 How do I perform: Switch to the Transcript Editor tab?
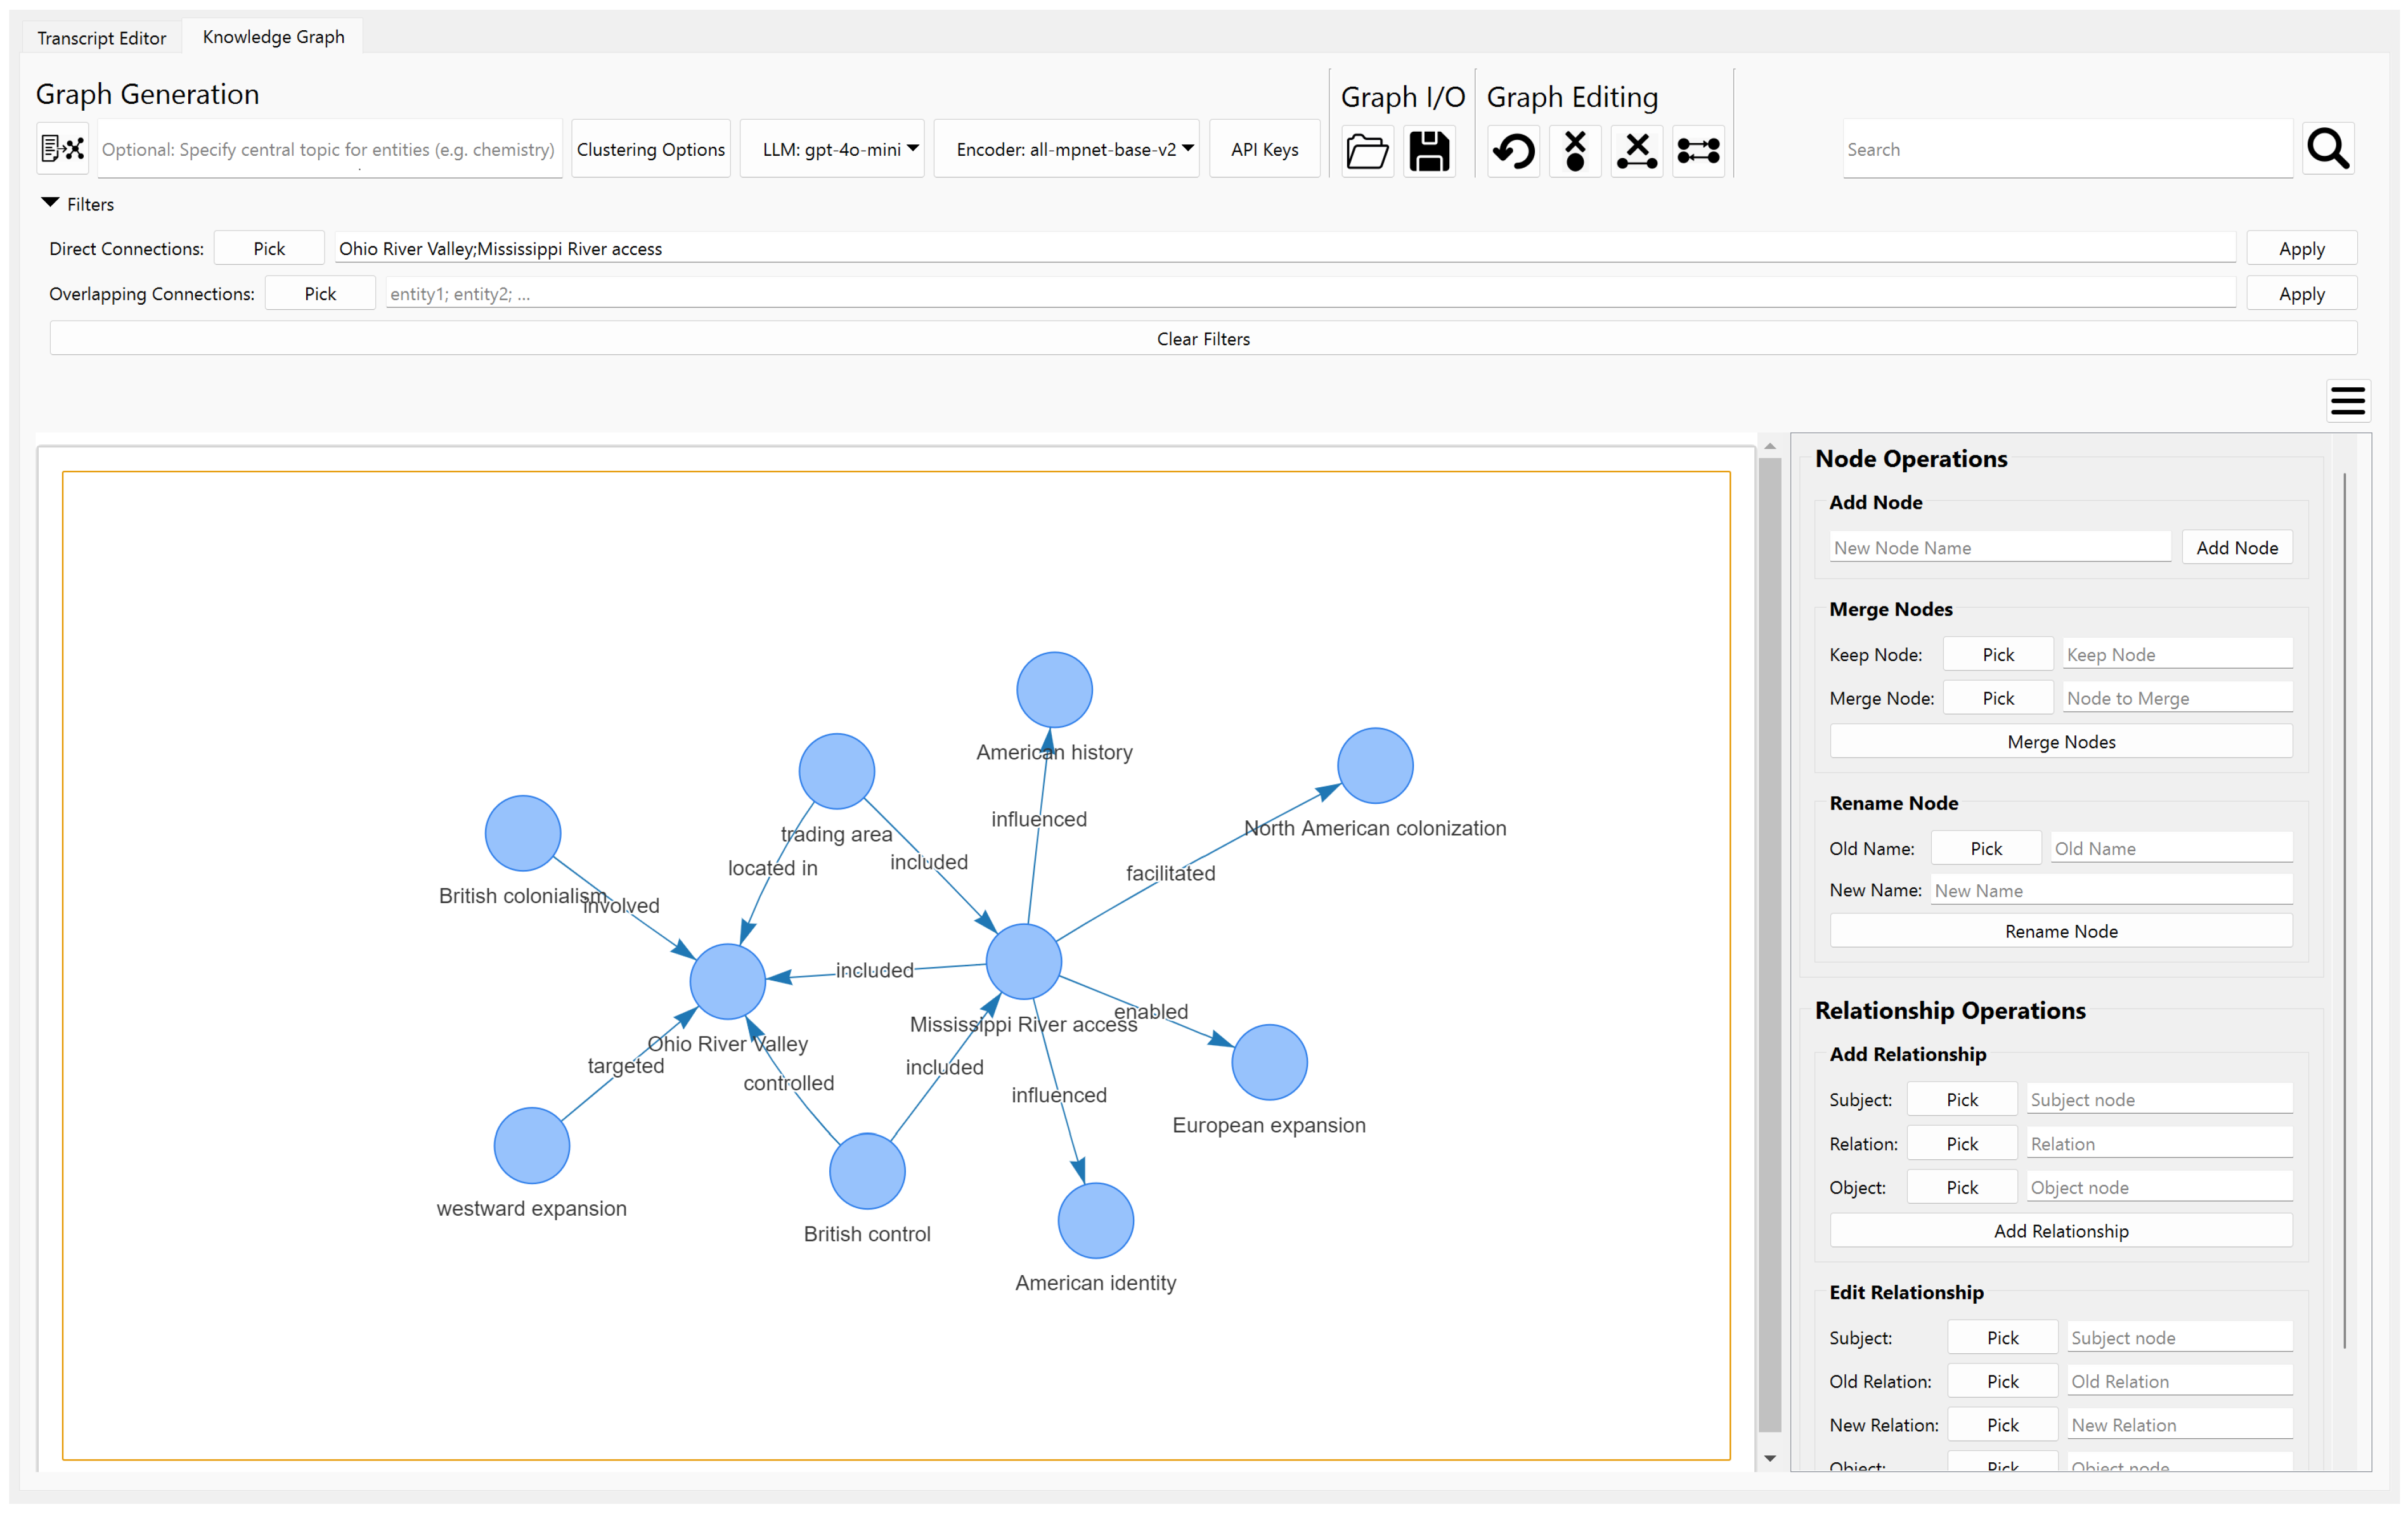[x=101, y=38]
